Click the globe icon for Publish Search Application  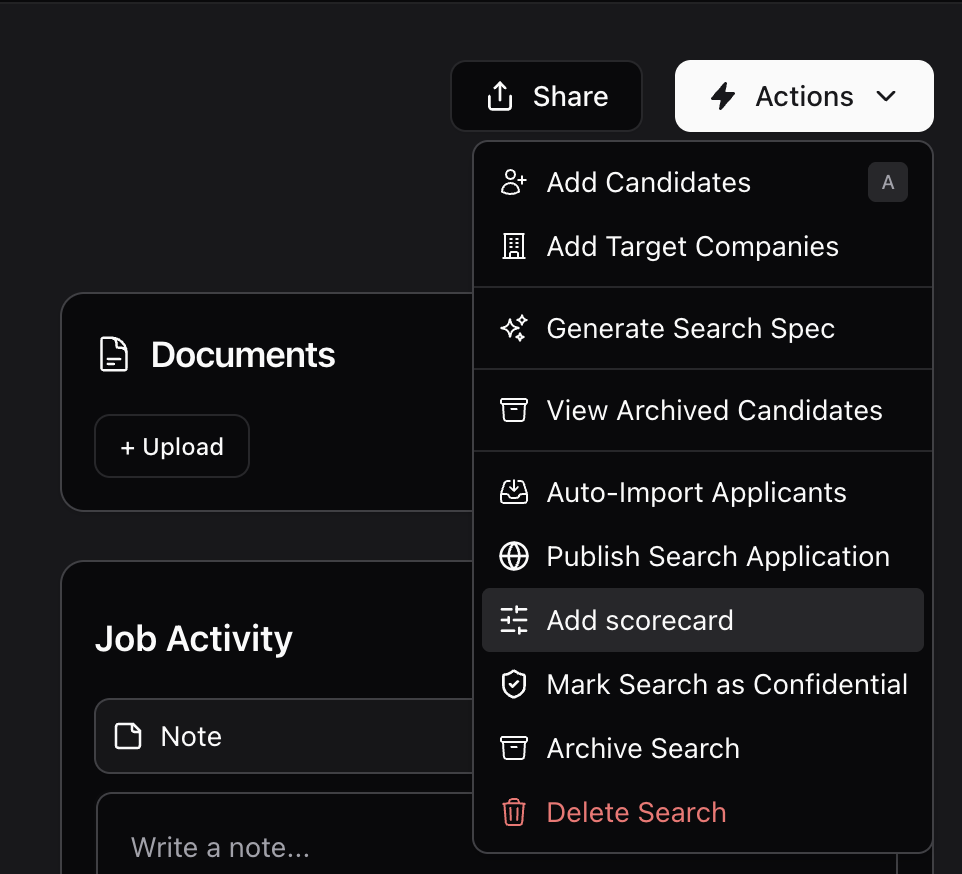(x=514, y=556)
